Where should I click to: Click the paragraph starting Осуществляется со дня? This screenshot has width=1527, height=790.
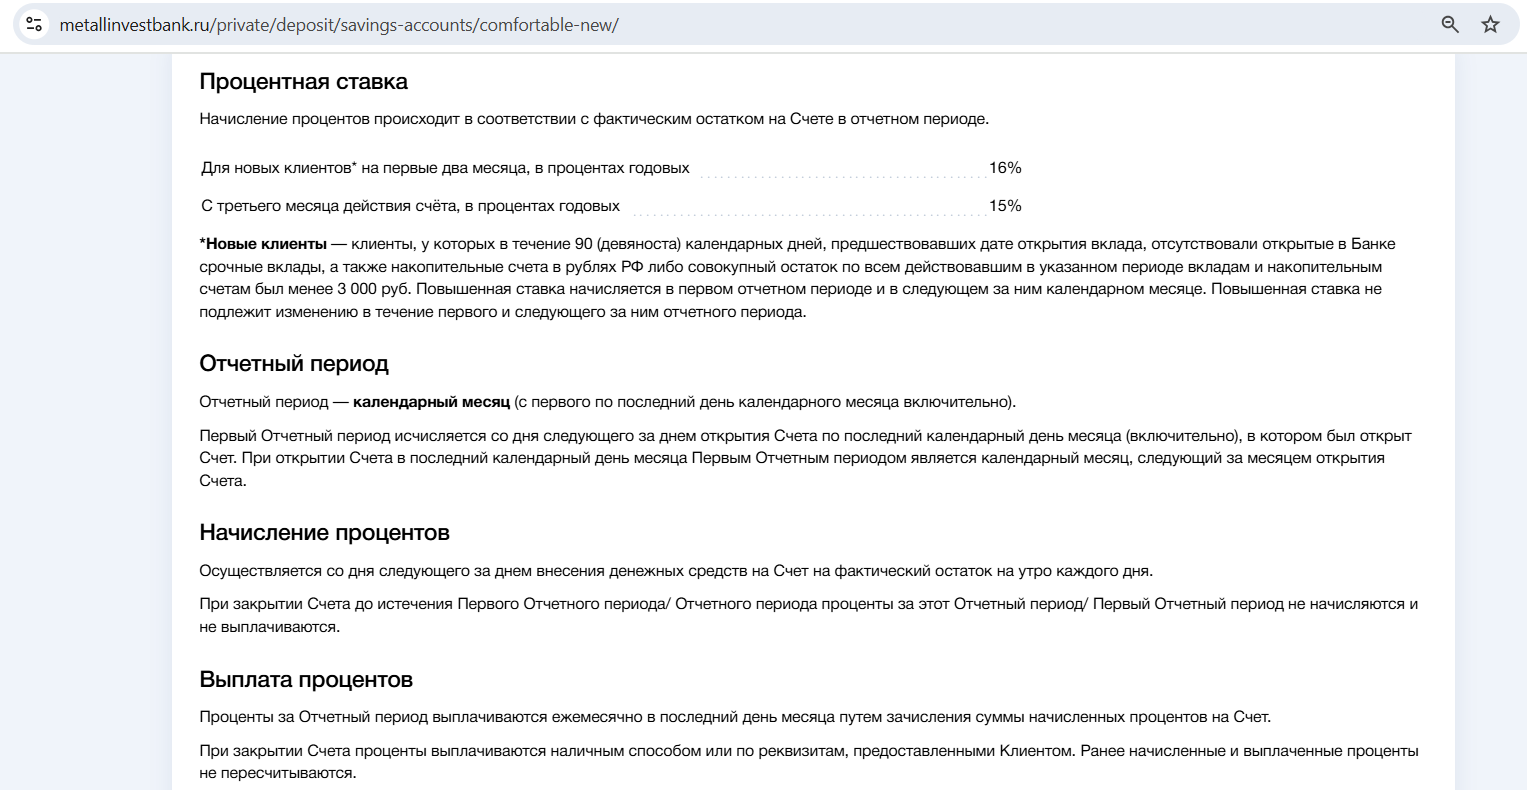point(676,571)
